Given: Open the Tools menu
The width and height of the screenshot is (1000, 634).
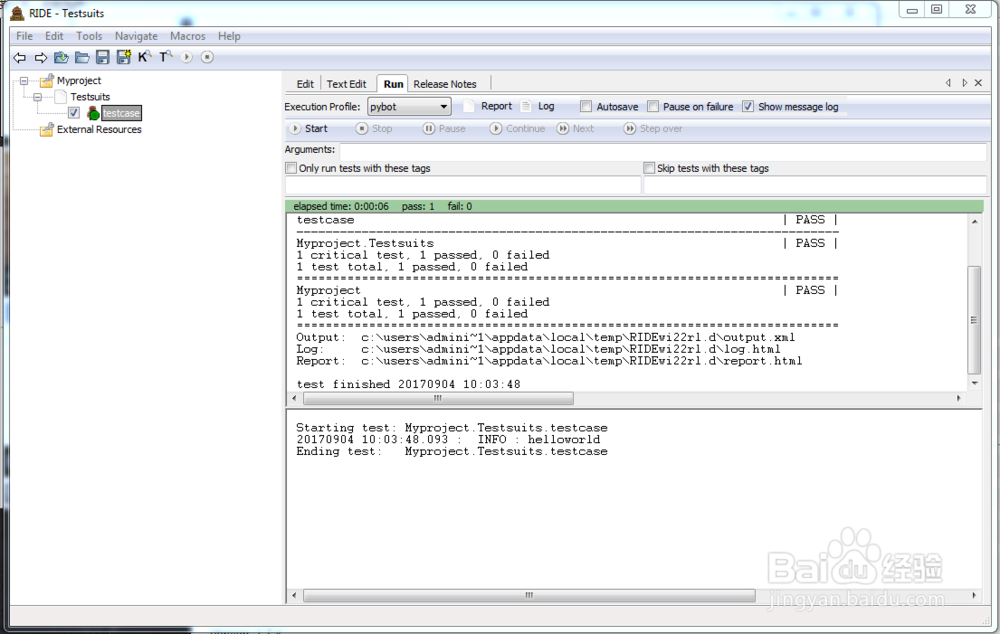Looking at the screenshot, I should [x=89, y=36].
